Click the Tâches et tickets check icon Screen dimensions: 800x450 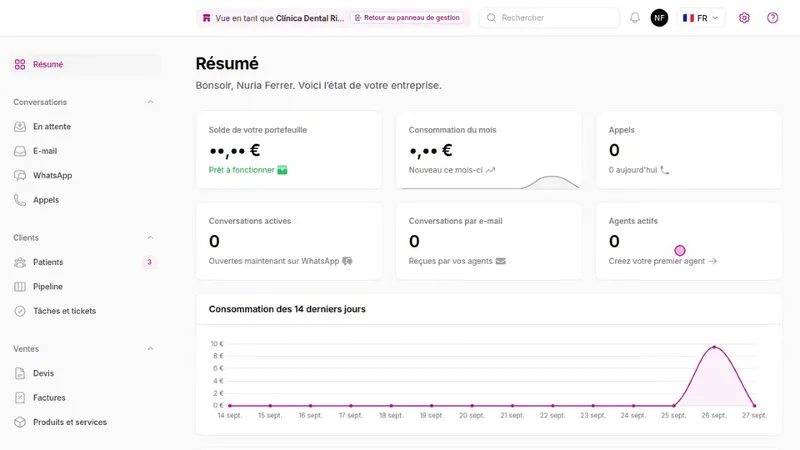(20, 311)
